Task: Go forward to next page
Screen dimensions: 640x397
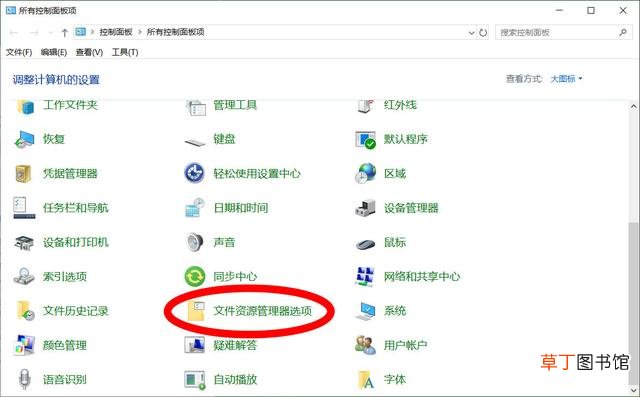Action: click(34, 33)
